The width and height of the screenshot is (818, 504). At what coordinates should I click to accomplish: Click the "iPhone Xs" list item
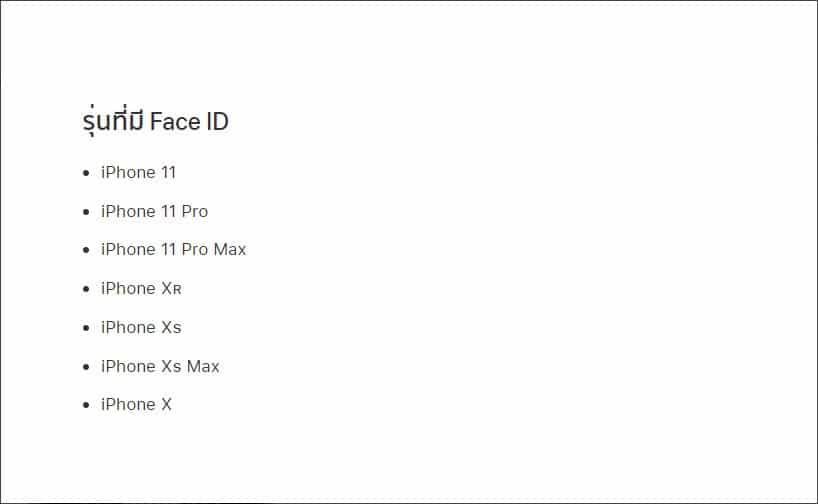click(141, 327)
